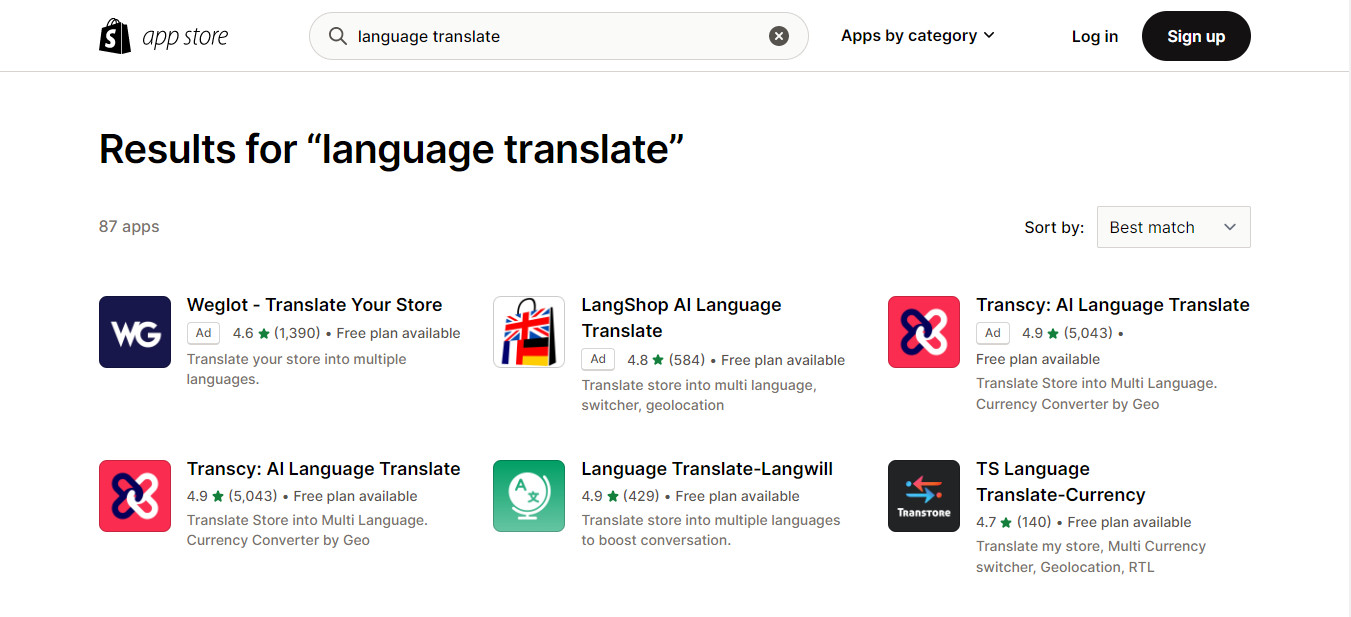1351x617 pixels.
Task: Open the top-row Transcy: AI Language Translate title
Action: (1113, 305)
